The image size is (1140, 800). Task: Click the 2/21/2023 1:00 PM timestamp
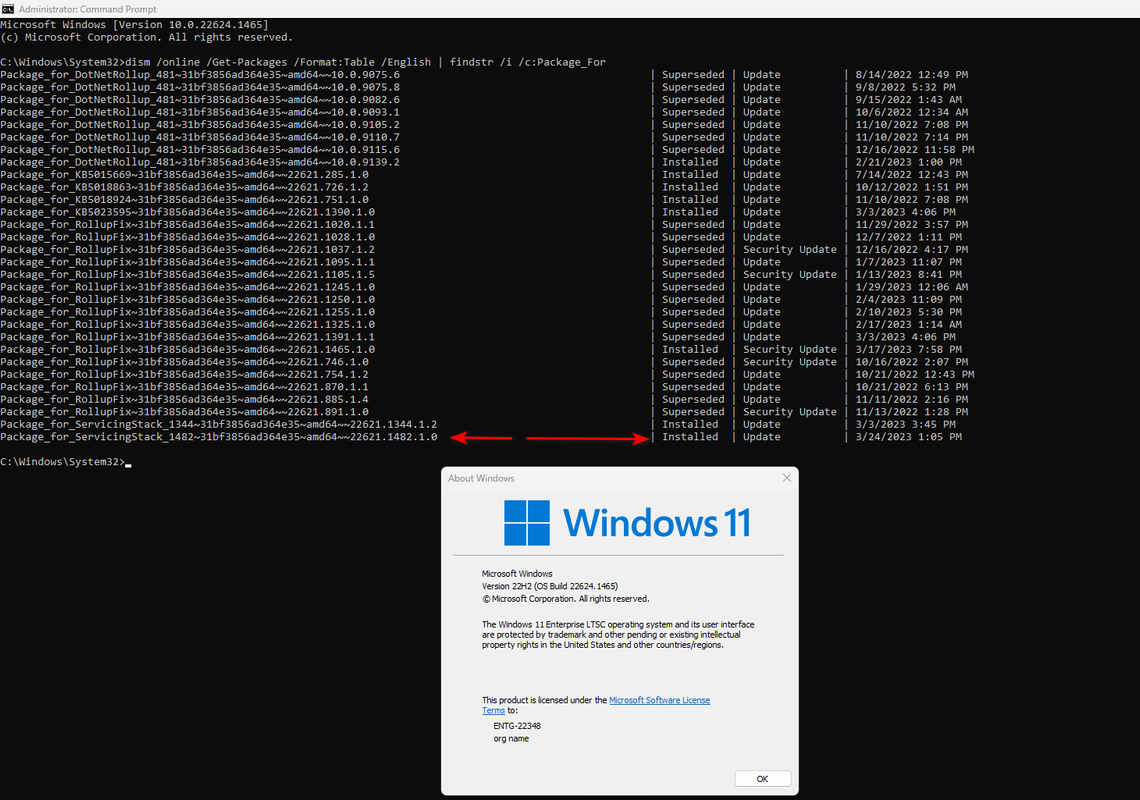tap(909, 162)
